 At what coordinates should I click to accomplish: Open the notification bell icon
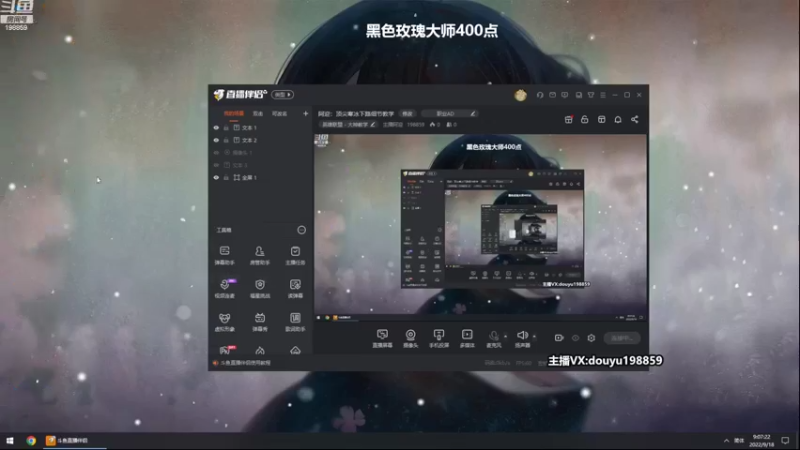(x=618, y=119)
